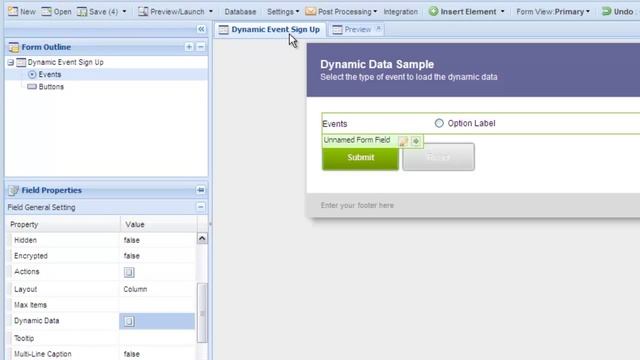Viewport: 640px width, 360px height.
Task: Open the Integration menu
Action: pyautogui.click(x=400, y=12)
